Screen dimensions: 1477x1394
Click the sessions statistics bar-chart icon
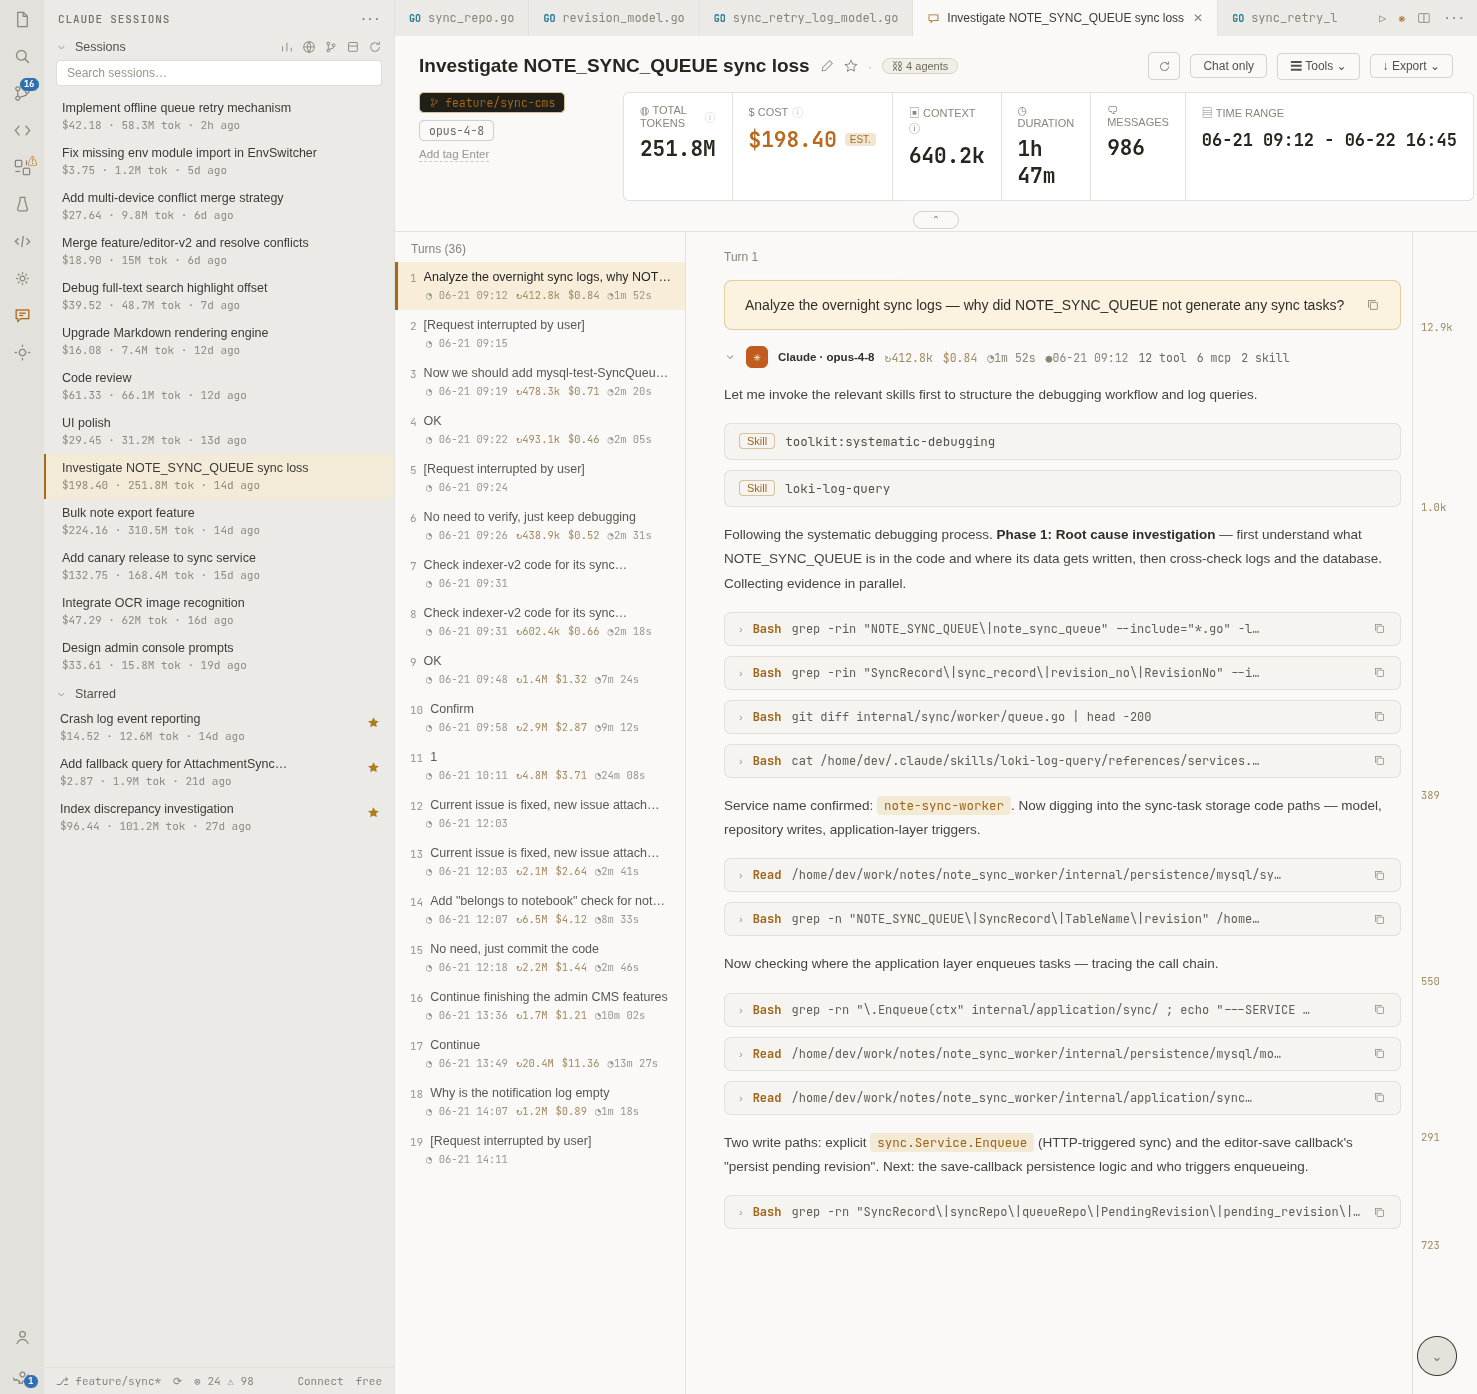(287, 47)
